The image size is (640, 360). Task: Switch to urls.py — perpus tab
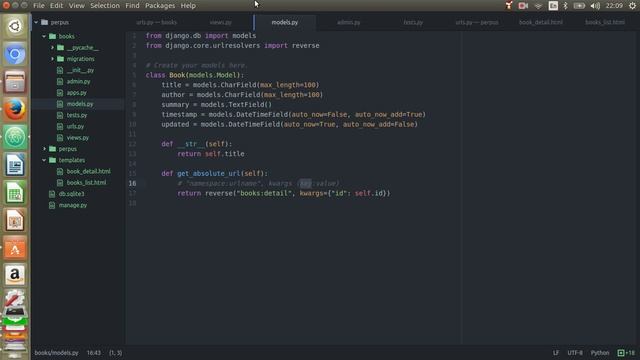[477, 22]
